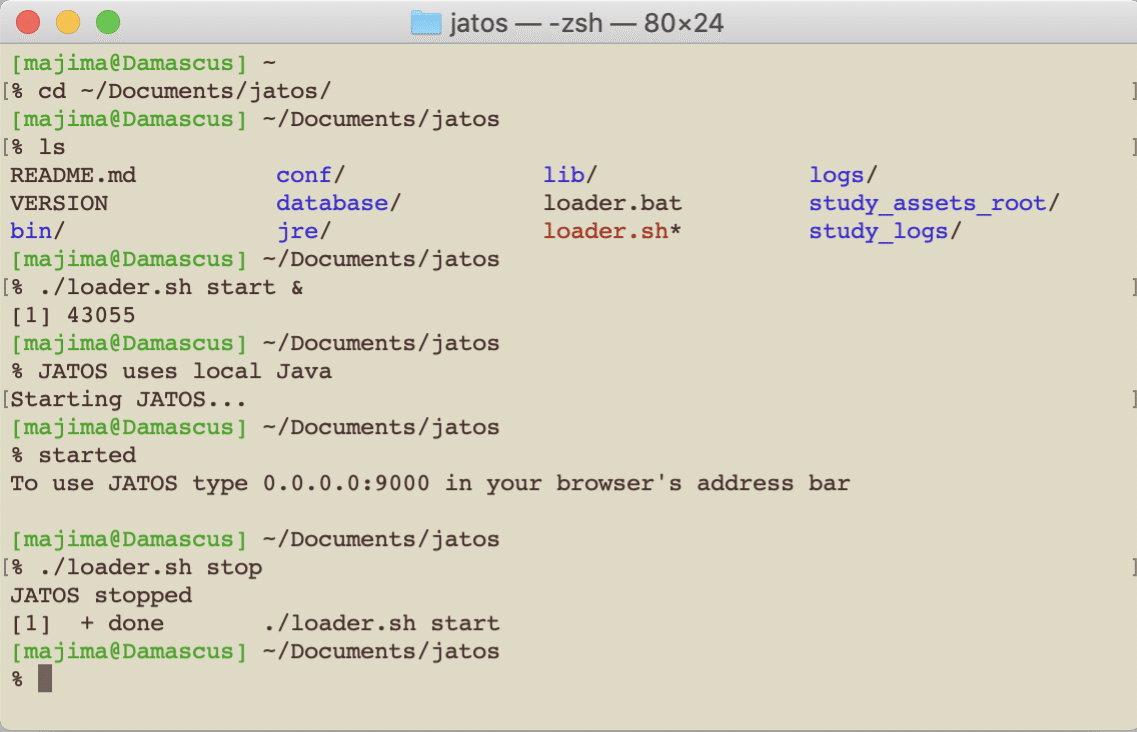Click 'loader.bat' file name
The height and width of the screenshot is (732, 1137).
[x=613, y=203]
